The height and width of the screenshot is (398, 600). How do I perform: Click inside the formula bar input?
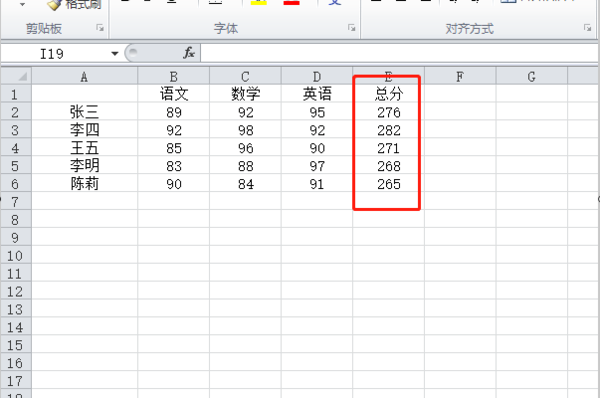click(x=399, y=53)
